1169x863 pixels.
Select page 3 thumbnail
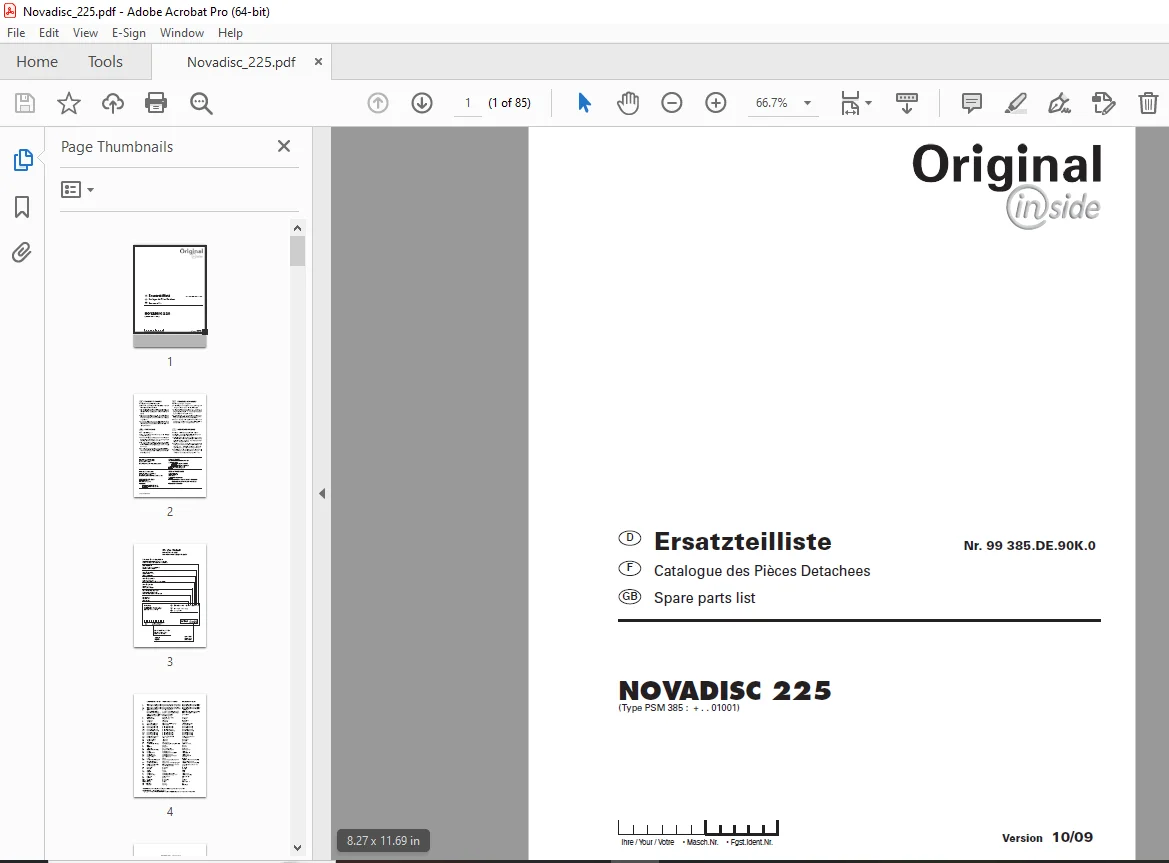tap(170, 595)
